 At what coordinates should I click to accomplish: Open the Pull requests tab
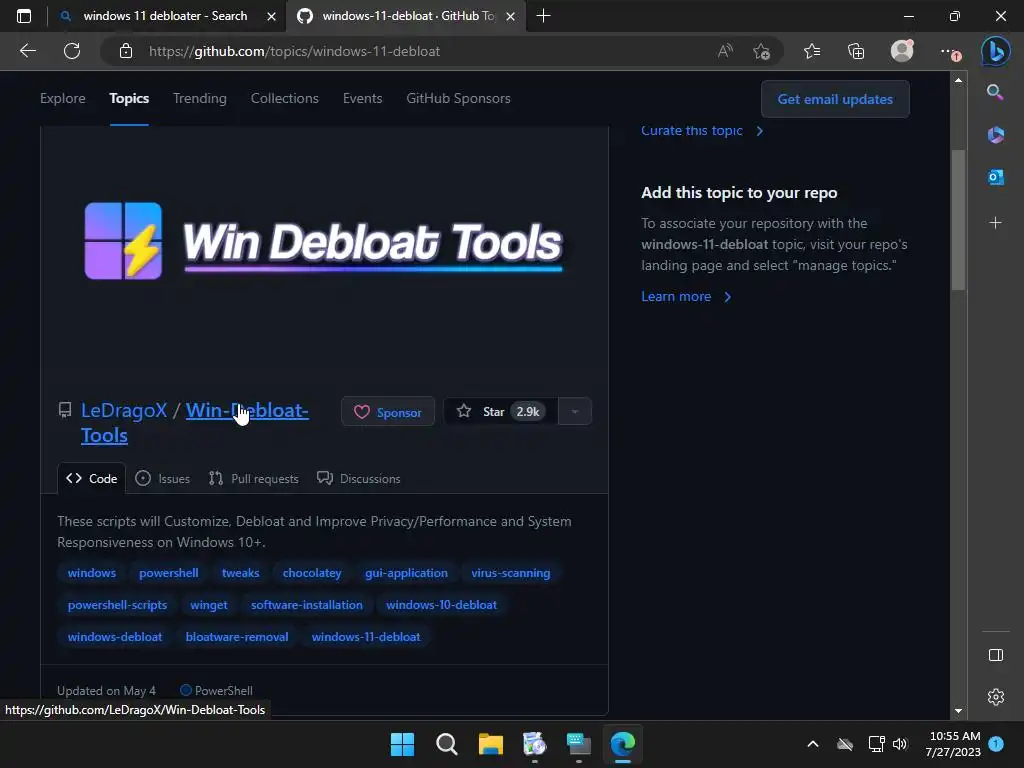coord(253,479)
